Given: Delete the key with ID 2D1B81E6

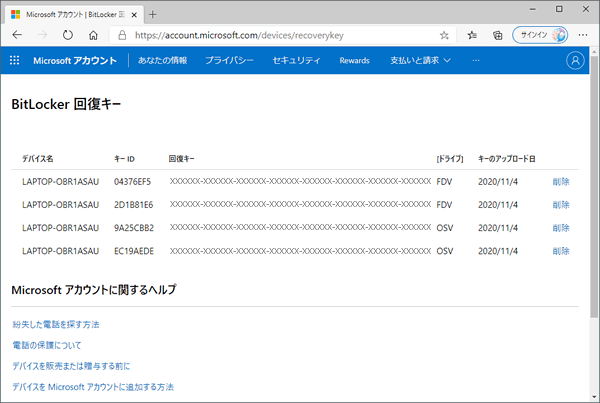Looking at the screenshot, I should point(561,205).
